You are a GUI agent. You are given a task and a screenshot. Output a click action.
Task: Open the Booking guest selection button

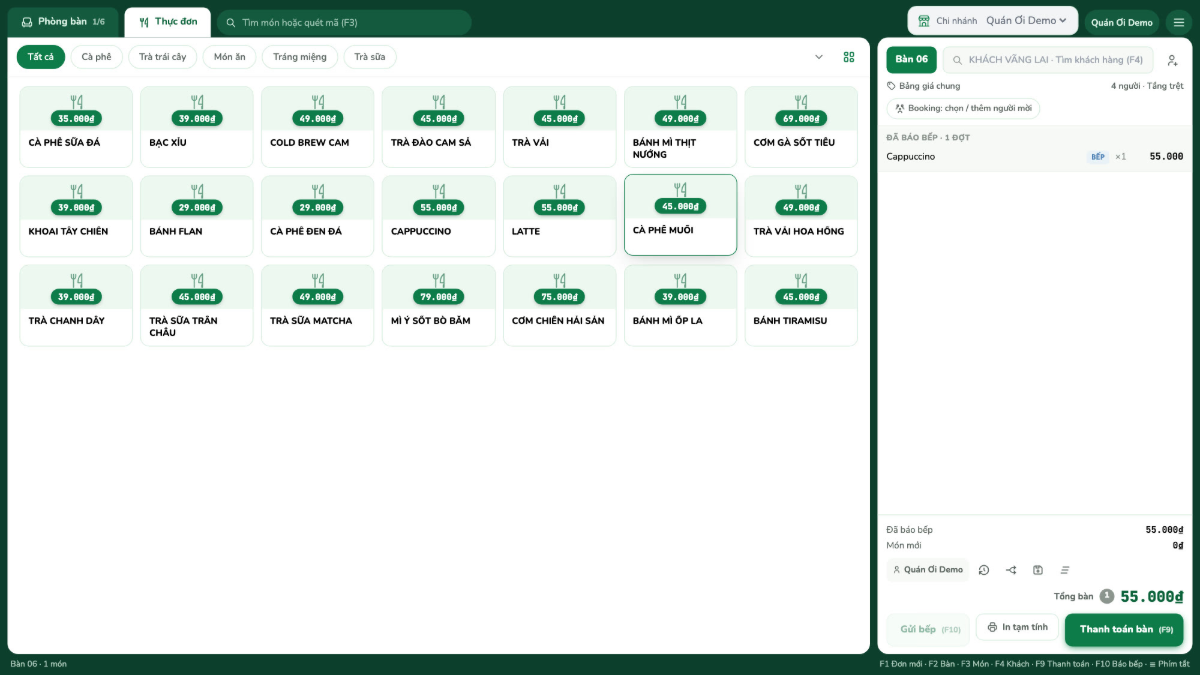[x=963, y=108]
